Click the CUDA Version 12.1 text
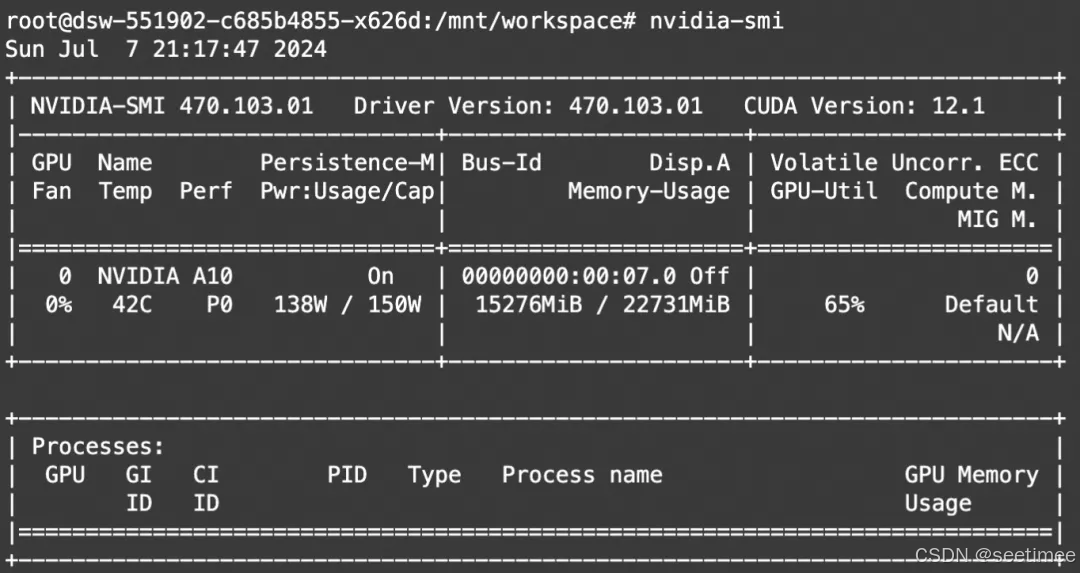This screenshot has width=1080, height=573. pyautogui.click(x=864, y=105)
